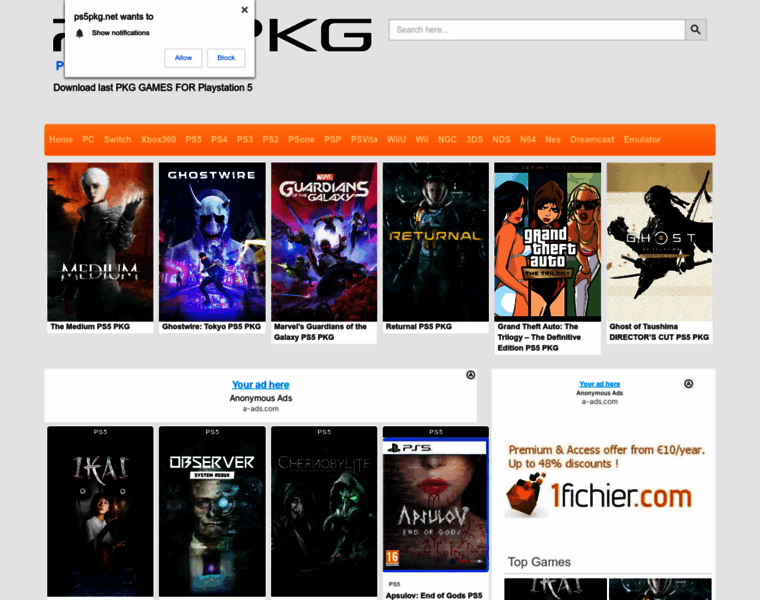This screenshot has width=760, height=600.
Task: Open the IKAI game cover in the post grid
Action: click(x=100, y=511)
